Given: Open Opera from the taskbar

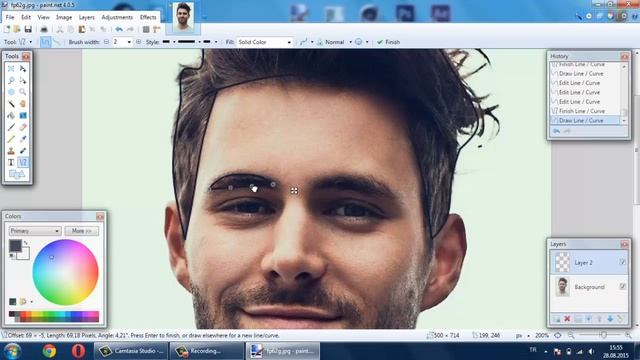Looking at the screenshot, I should [78, 351].
